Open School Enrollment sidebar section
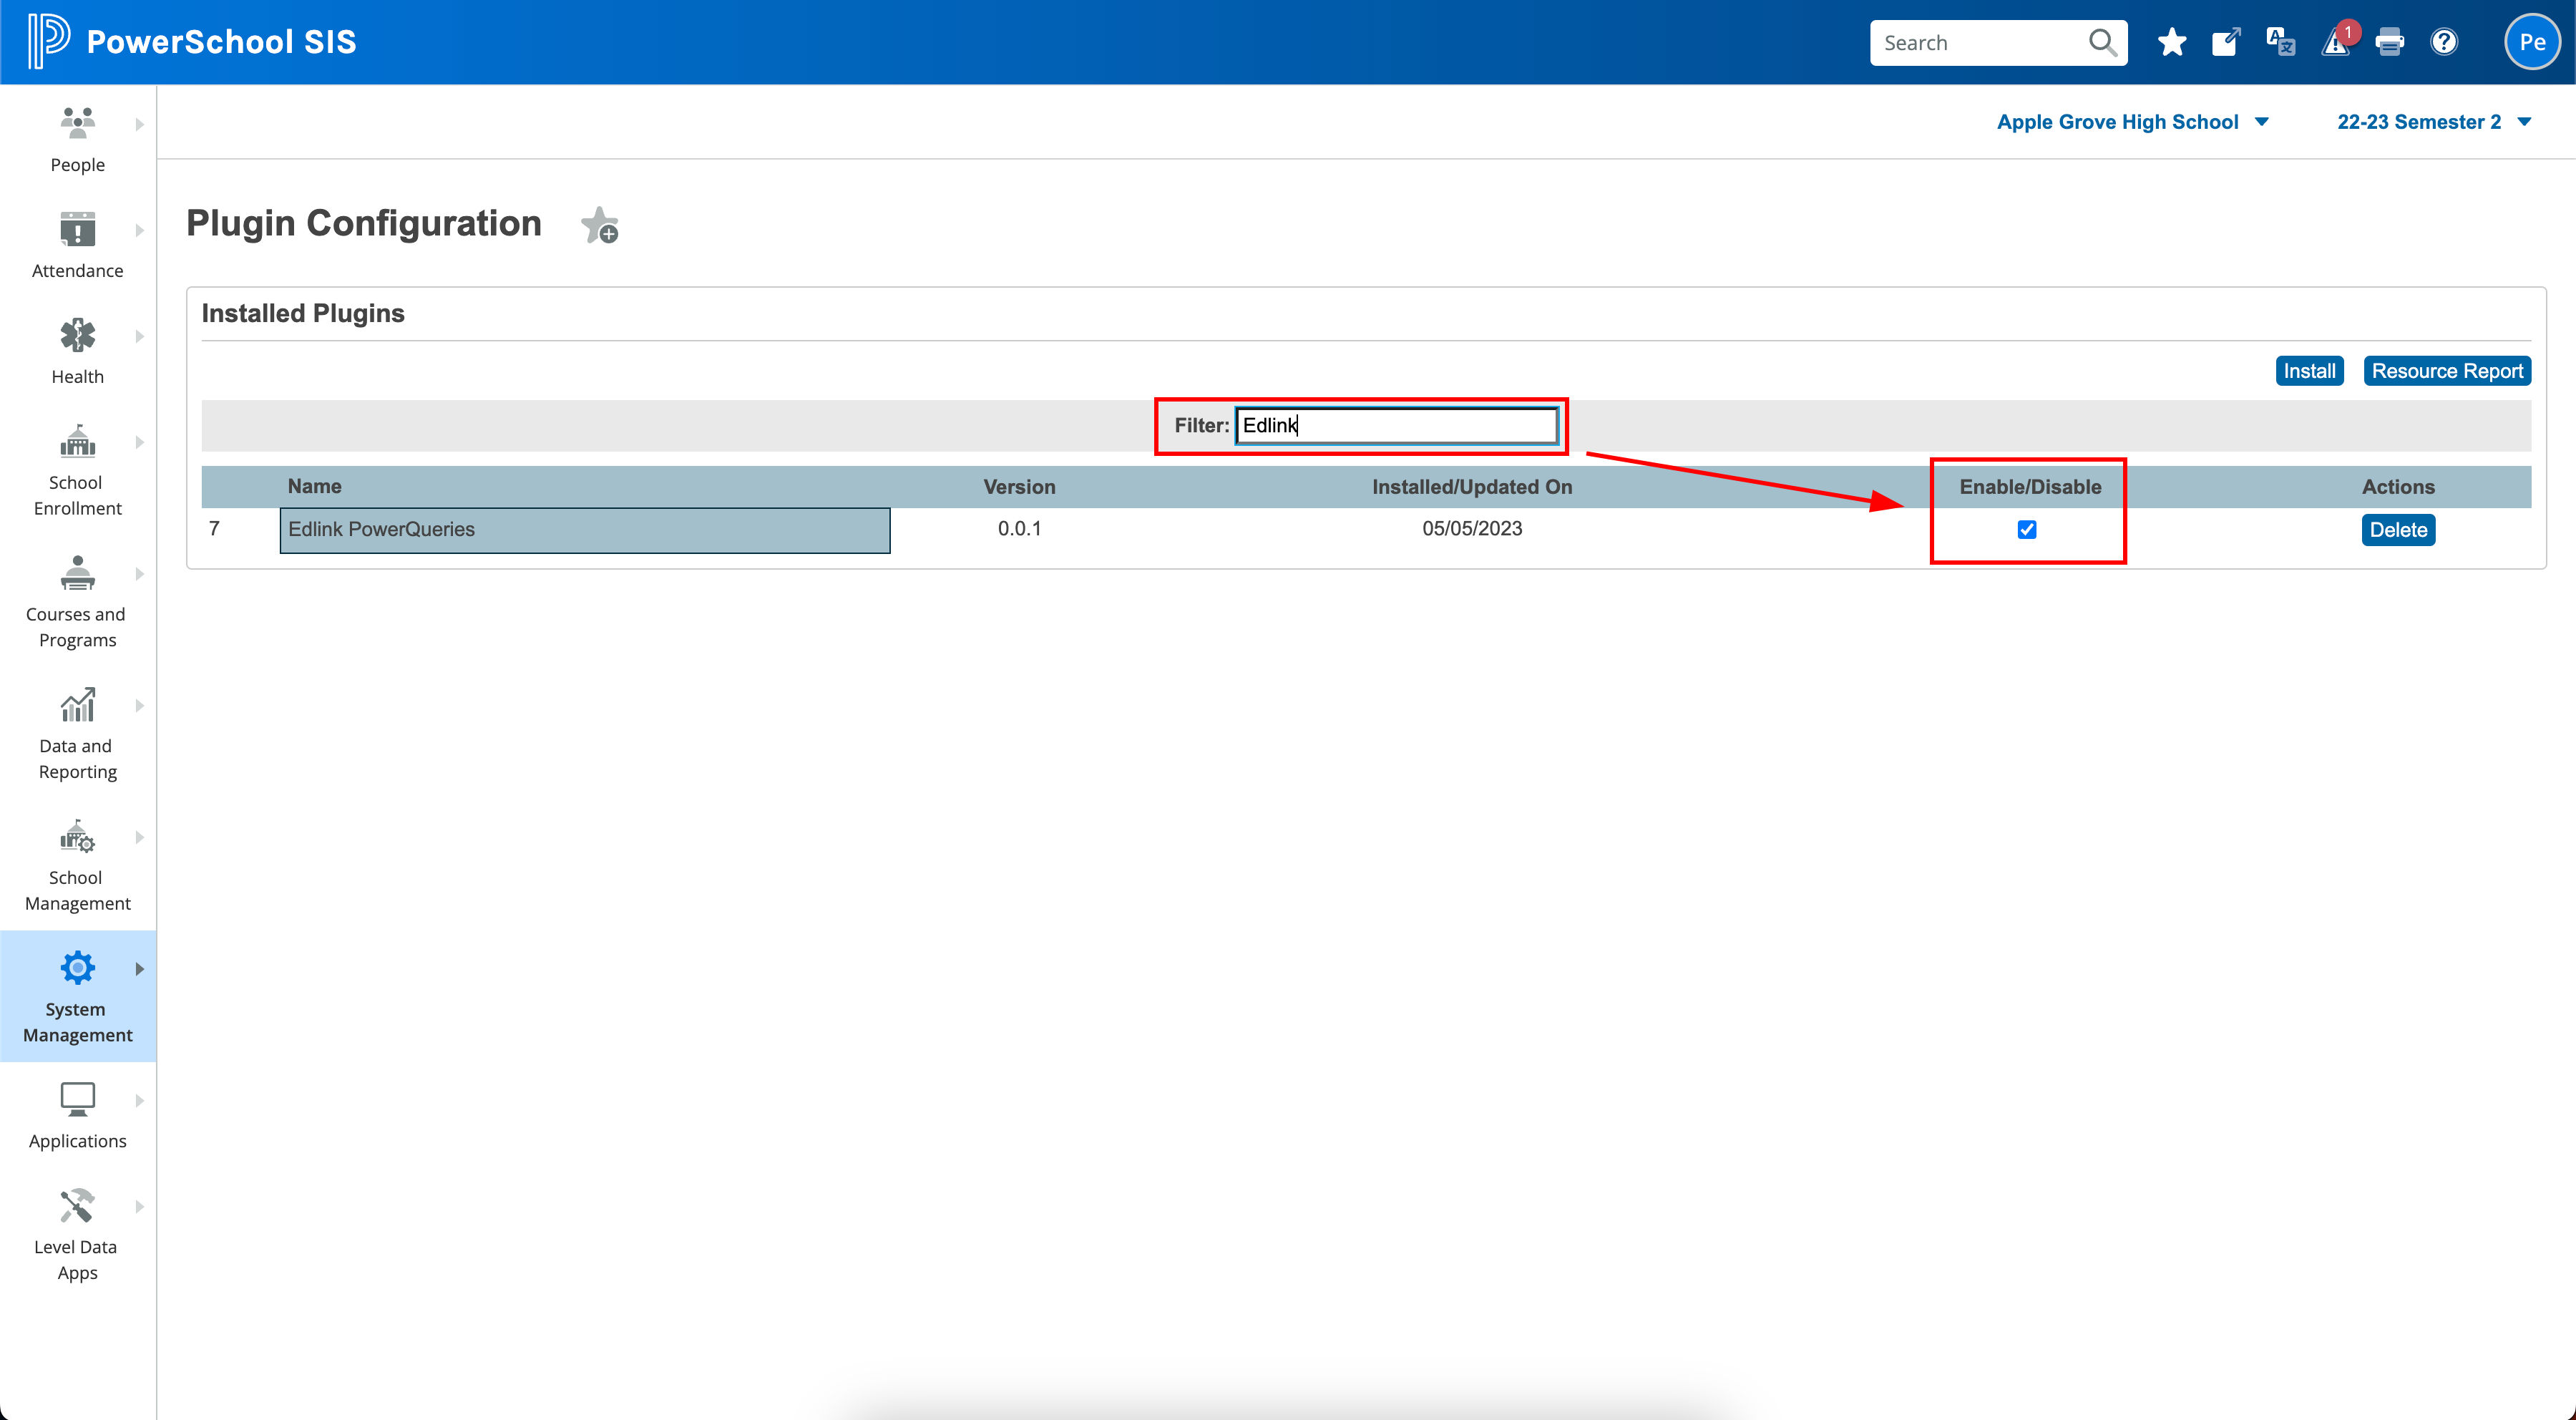 tap(78, 470)
